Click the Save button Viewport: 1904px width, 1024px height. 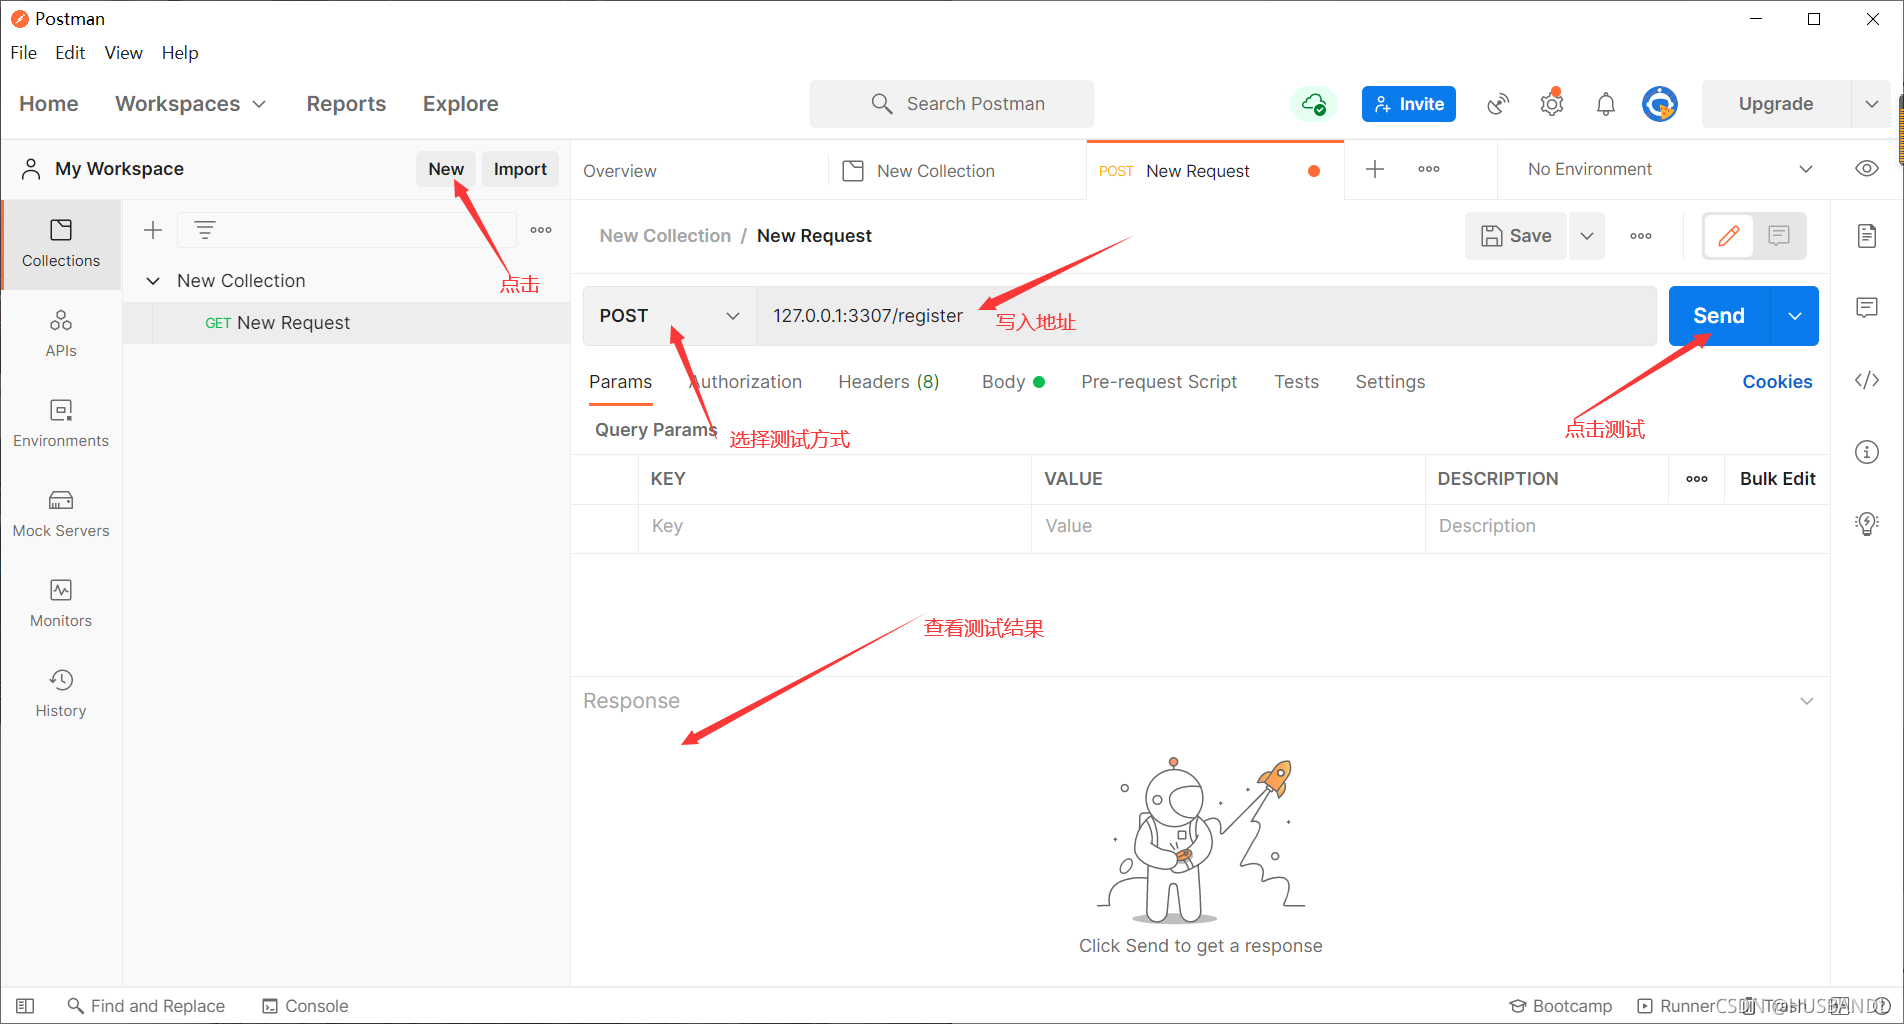1516,236
